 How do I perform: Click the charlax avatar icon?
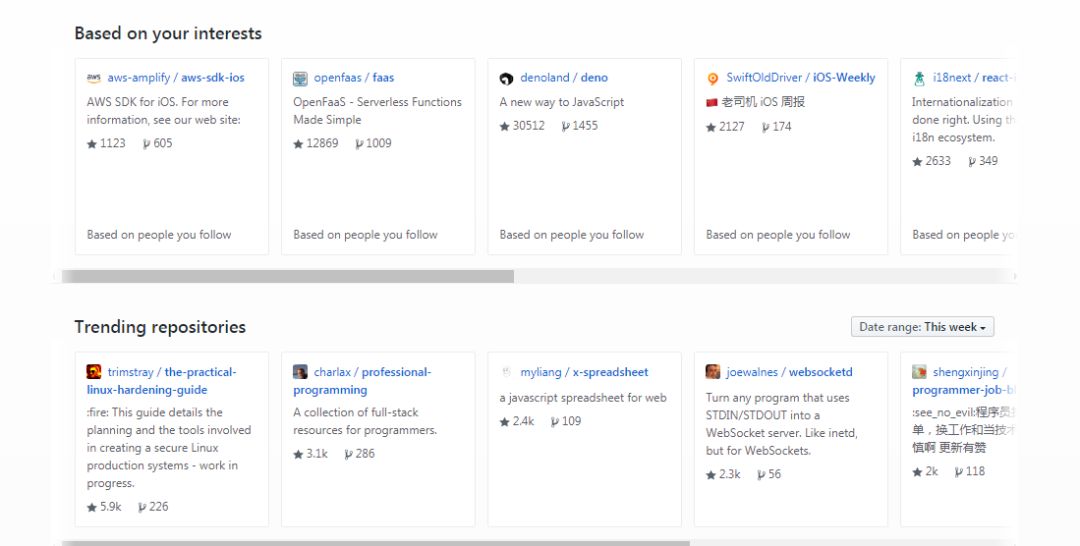tap(300, 372)
